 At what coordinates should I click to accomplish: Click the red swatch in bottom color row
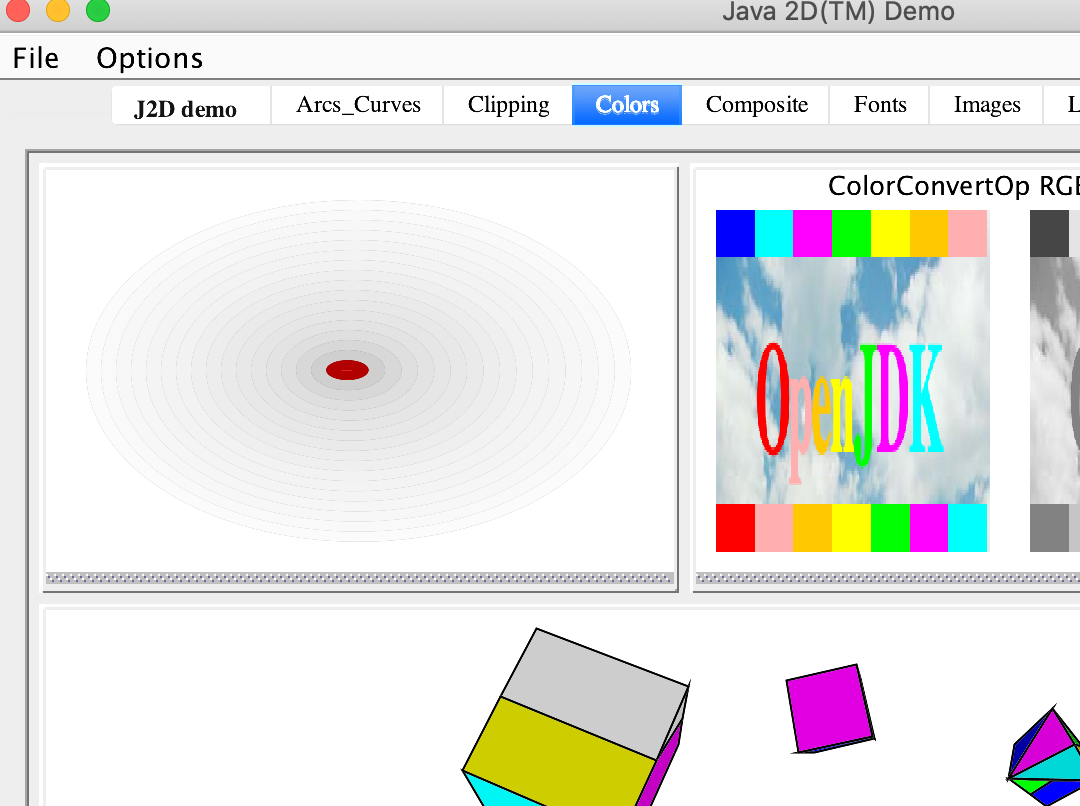[735, 527]
